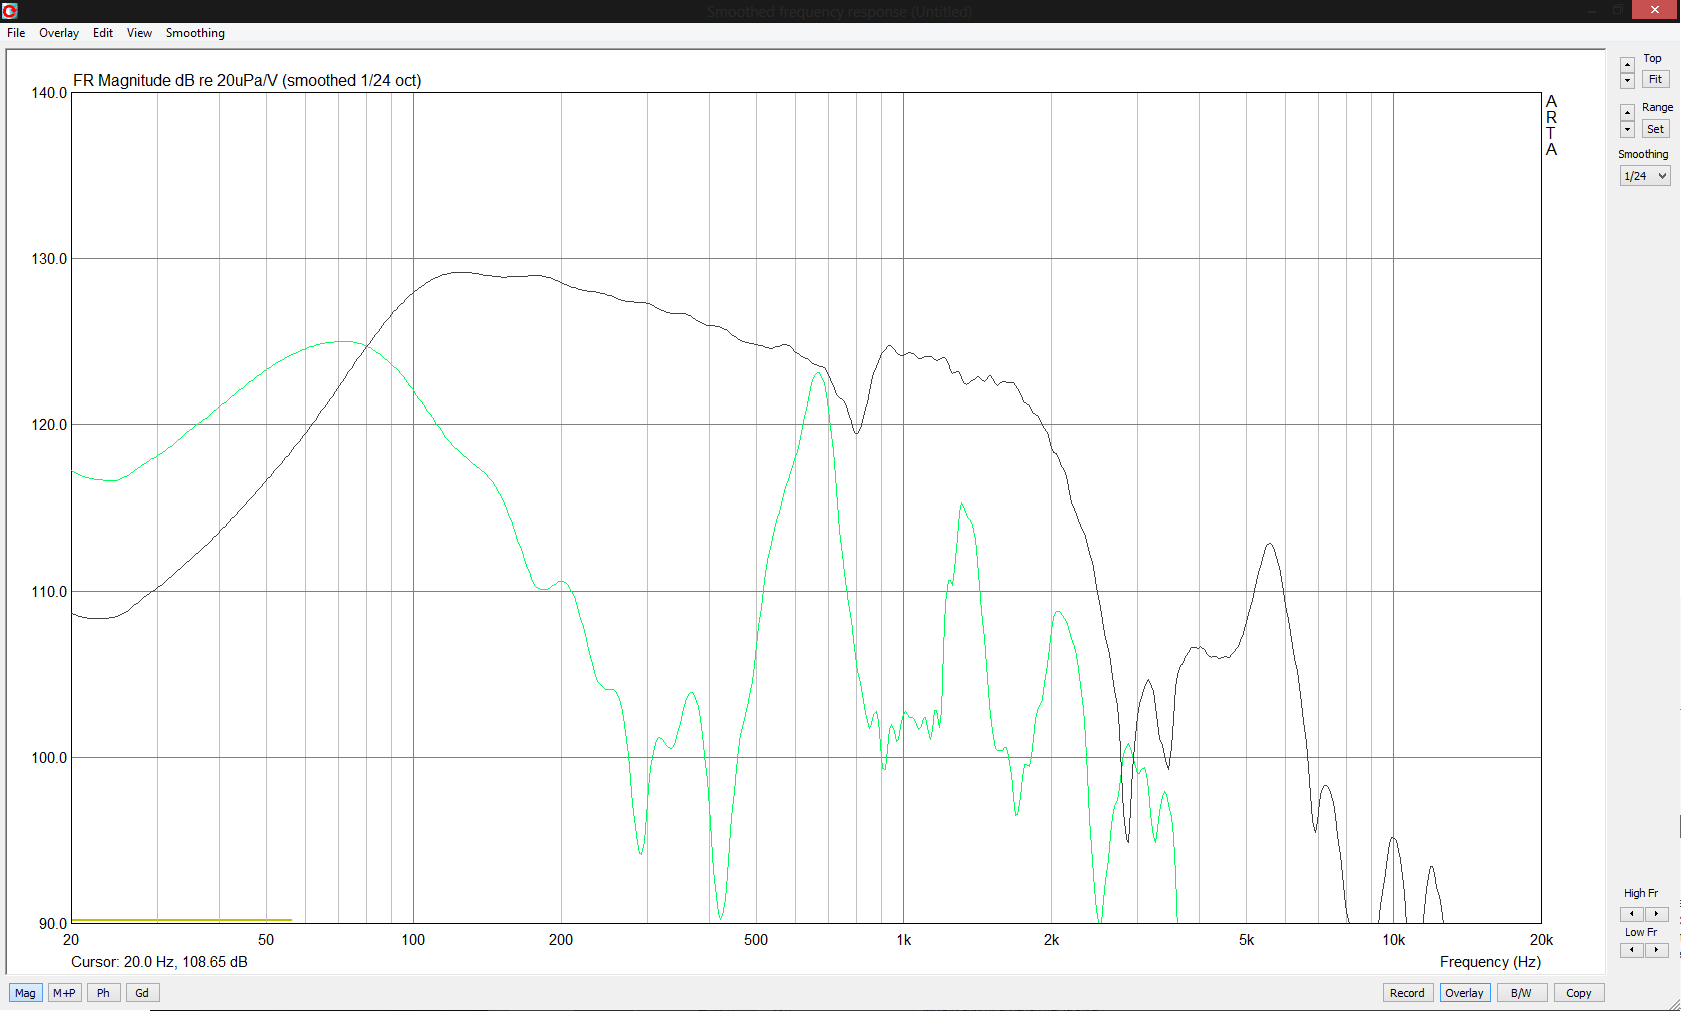The height and width of the screenshot is (1011, 1681).
Task: Open the Overlay menu
Action: click(x=59, y=33)
